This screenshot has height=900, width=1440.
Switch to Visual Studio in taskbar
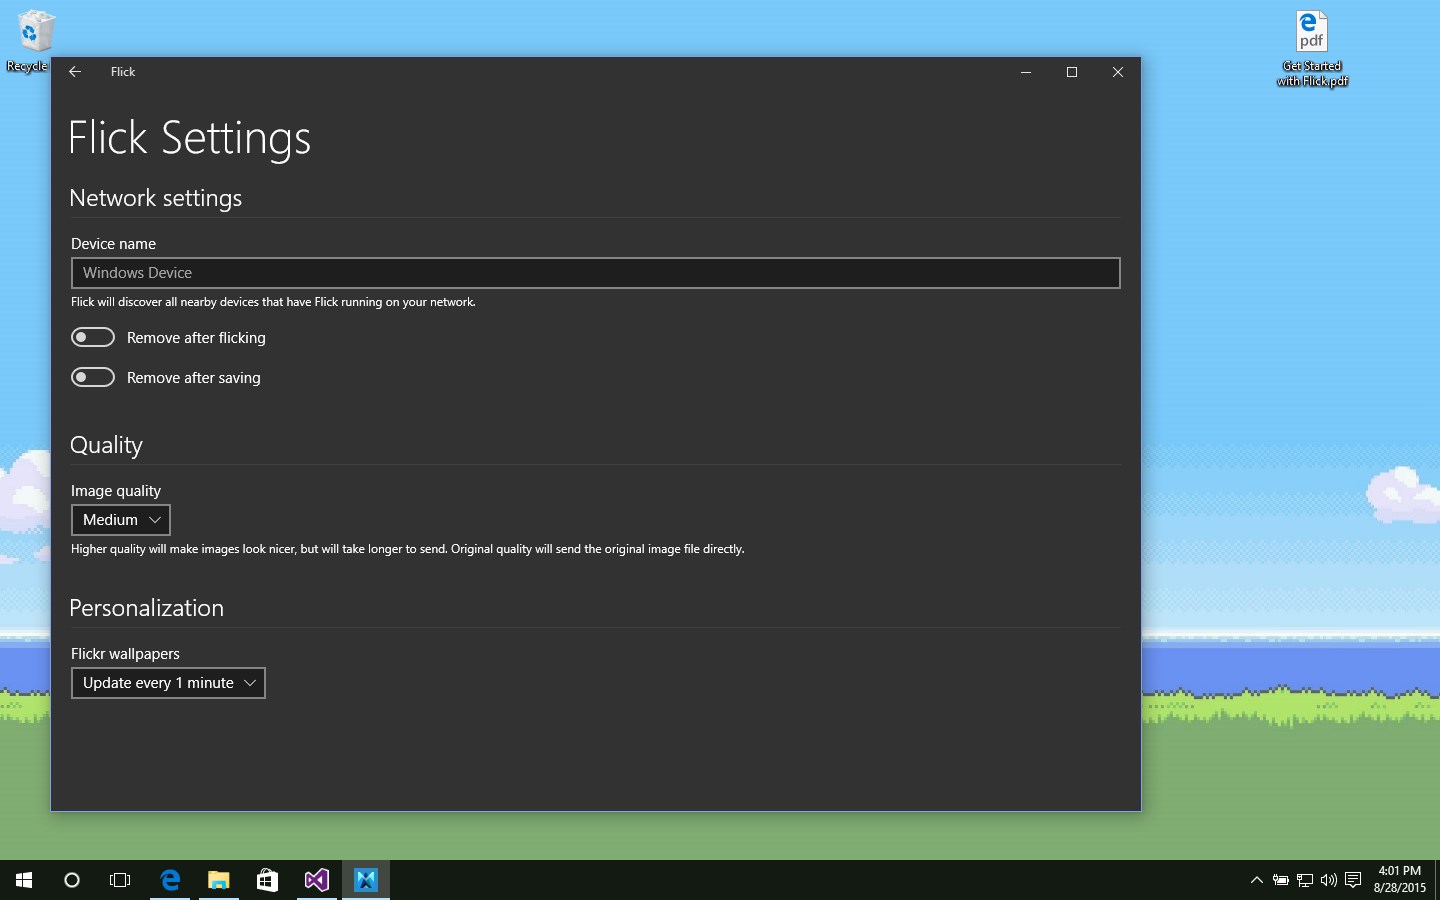pyautogui.click(x=316, y=880)
